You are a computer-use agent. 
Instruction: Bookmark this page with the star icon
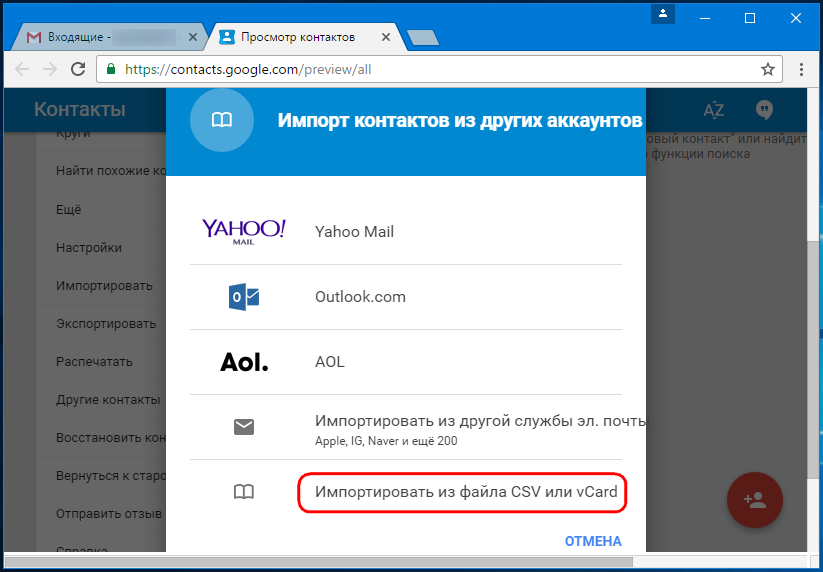point(768,69)
